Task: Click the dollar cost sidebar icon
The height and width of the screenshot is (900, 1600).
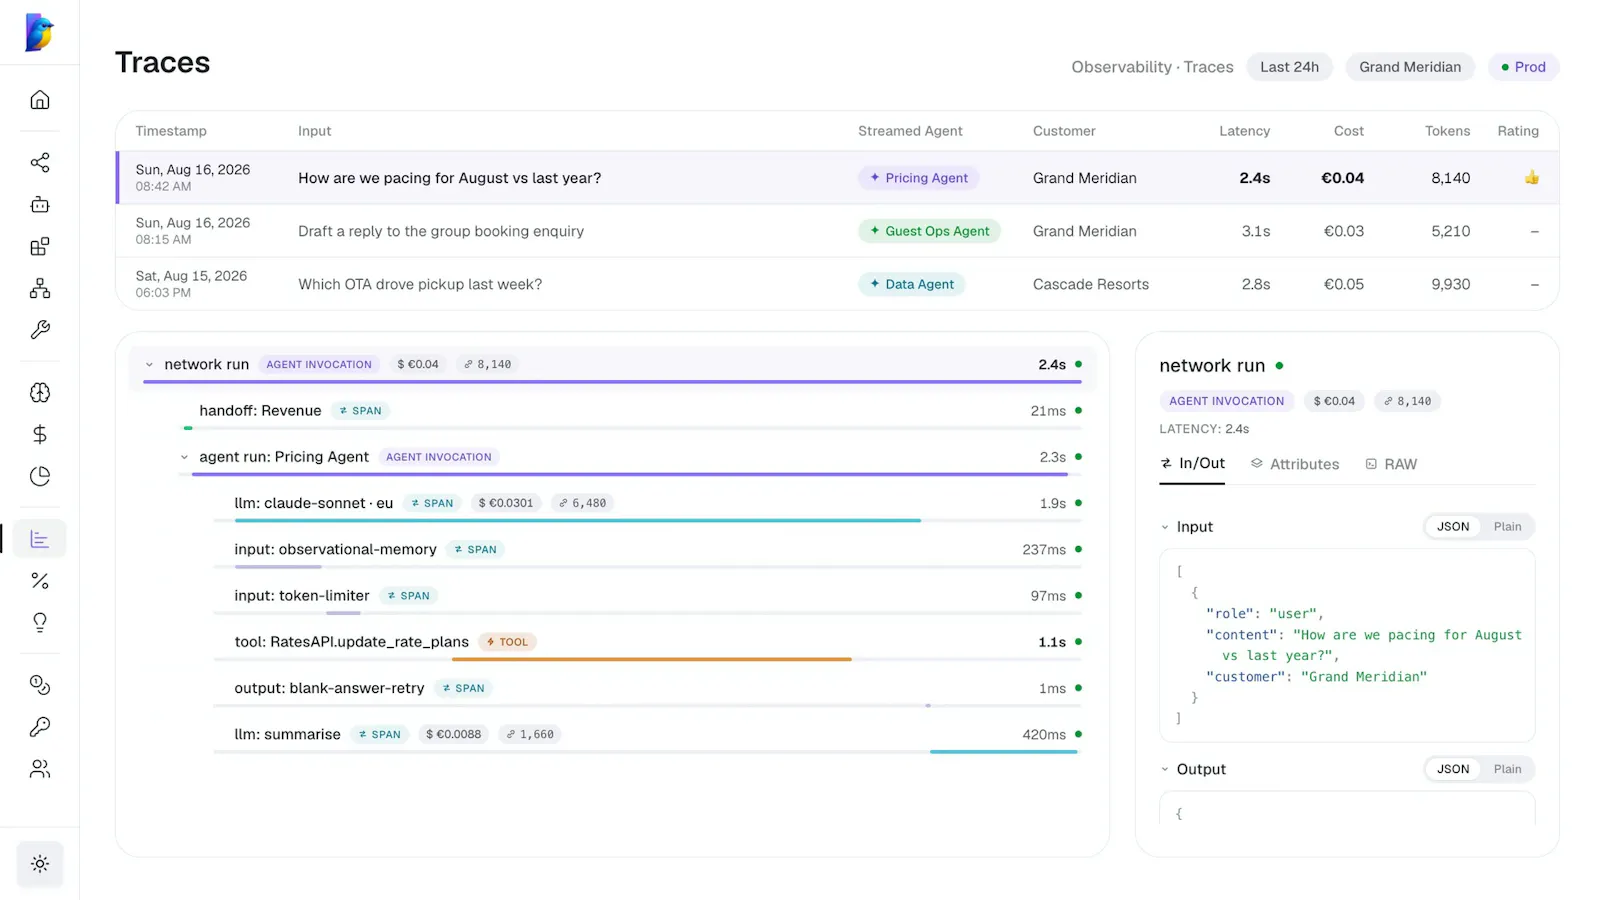Action: 40,434
